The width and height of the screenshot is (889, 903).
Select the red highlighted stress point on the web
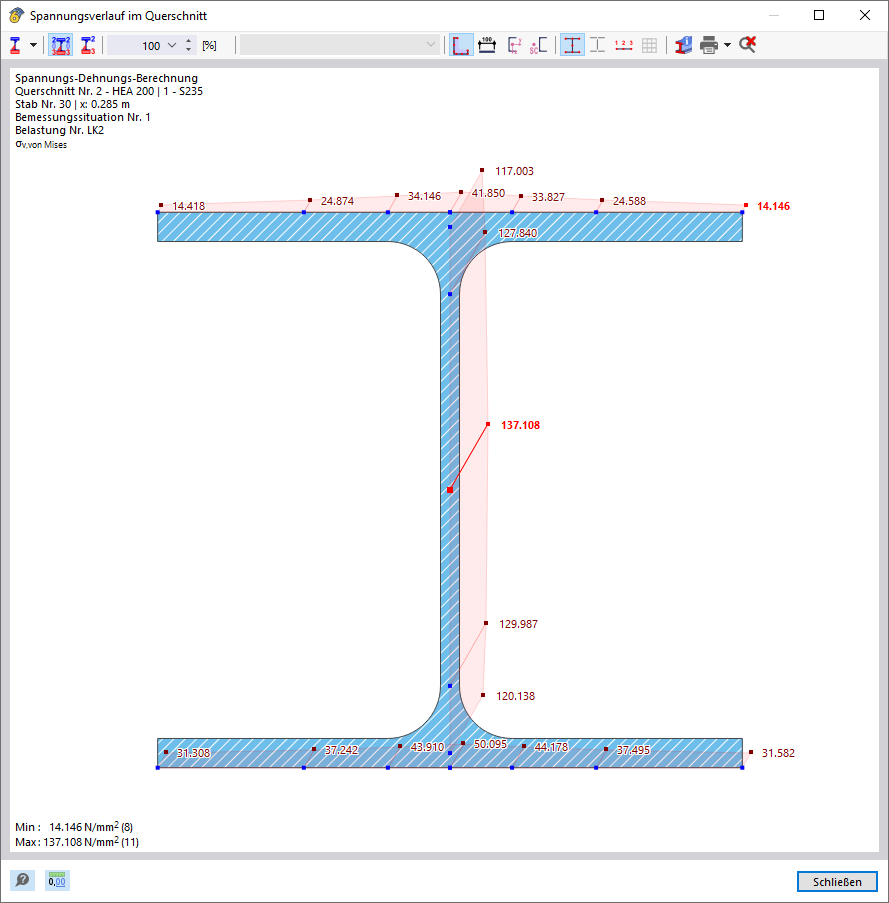[x=450, y=490]
